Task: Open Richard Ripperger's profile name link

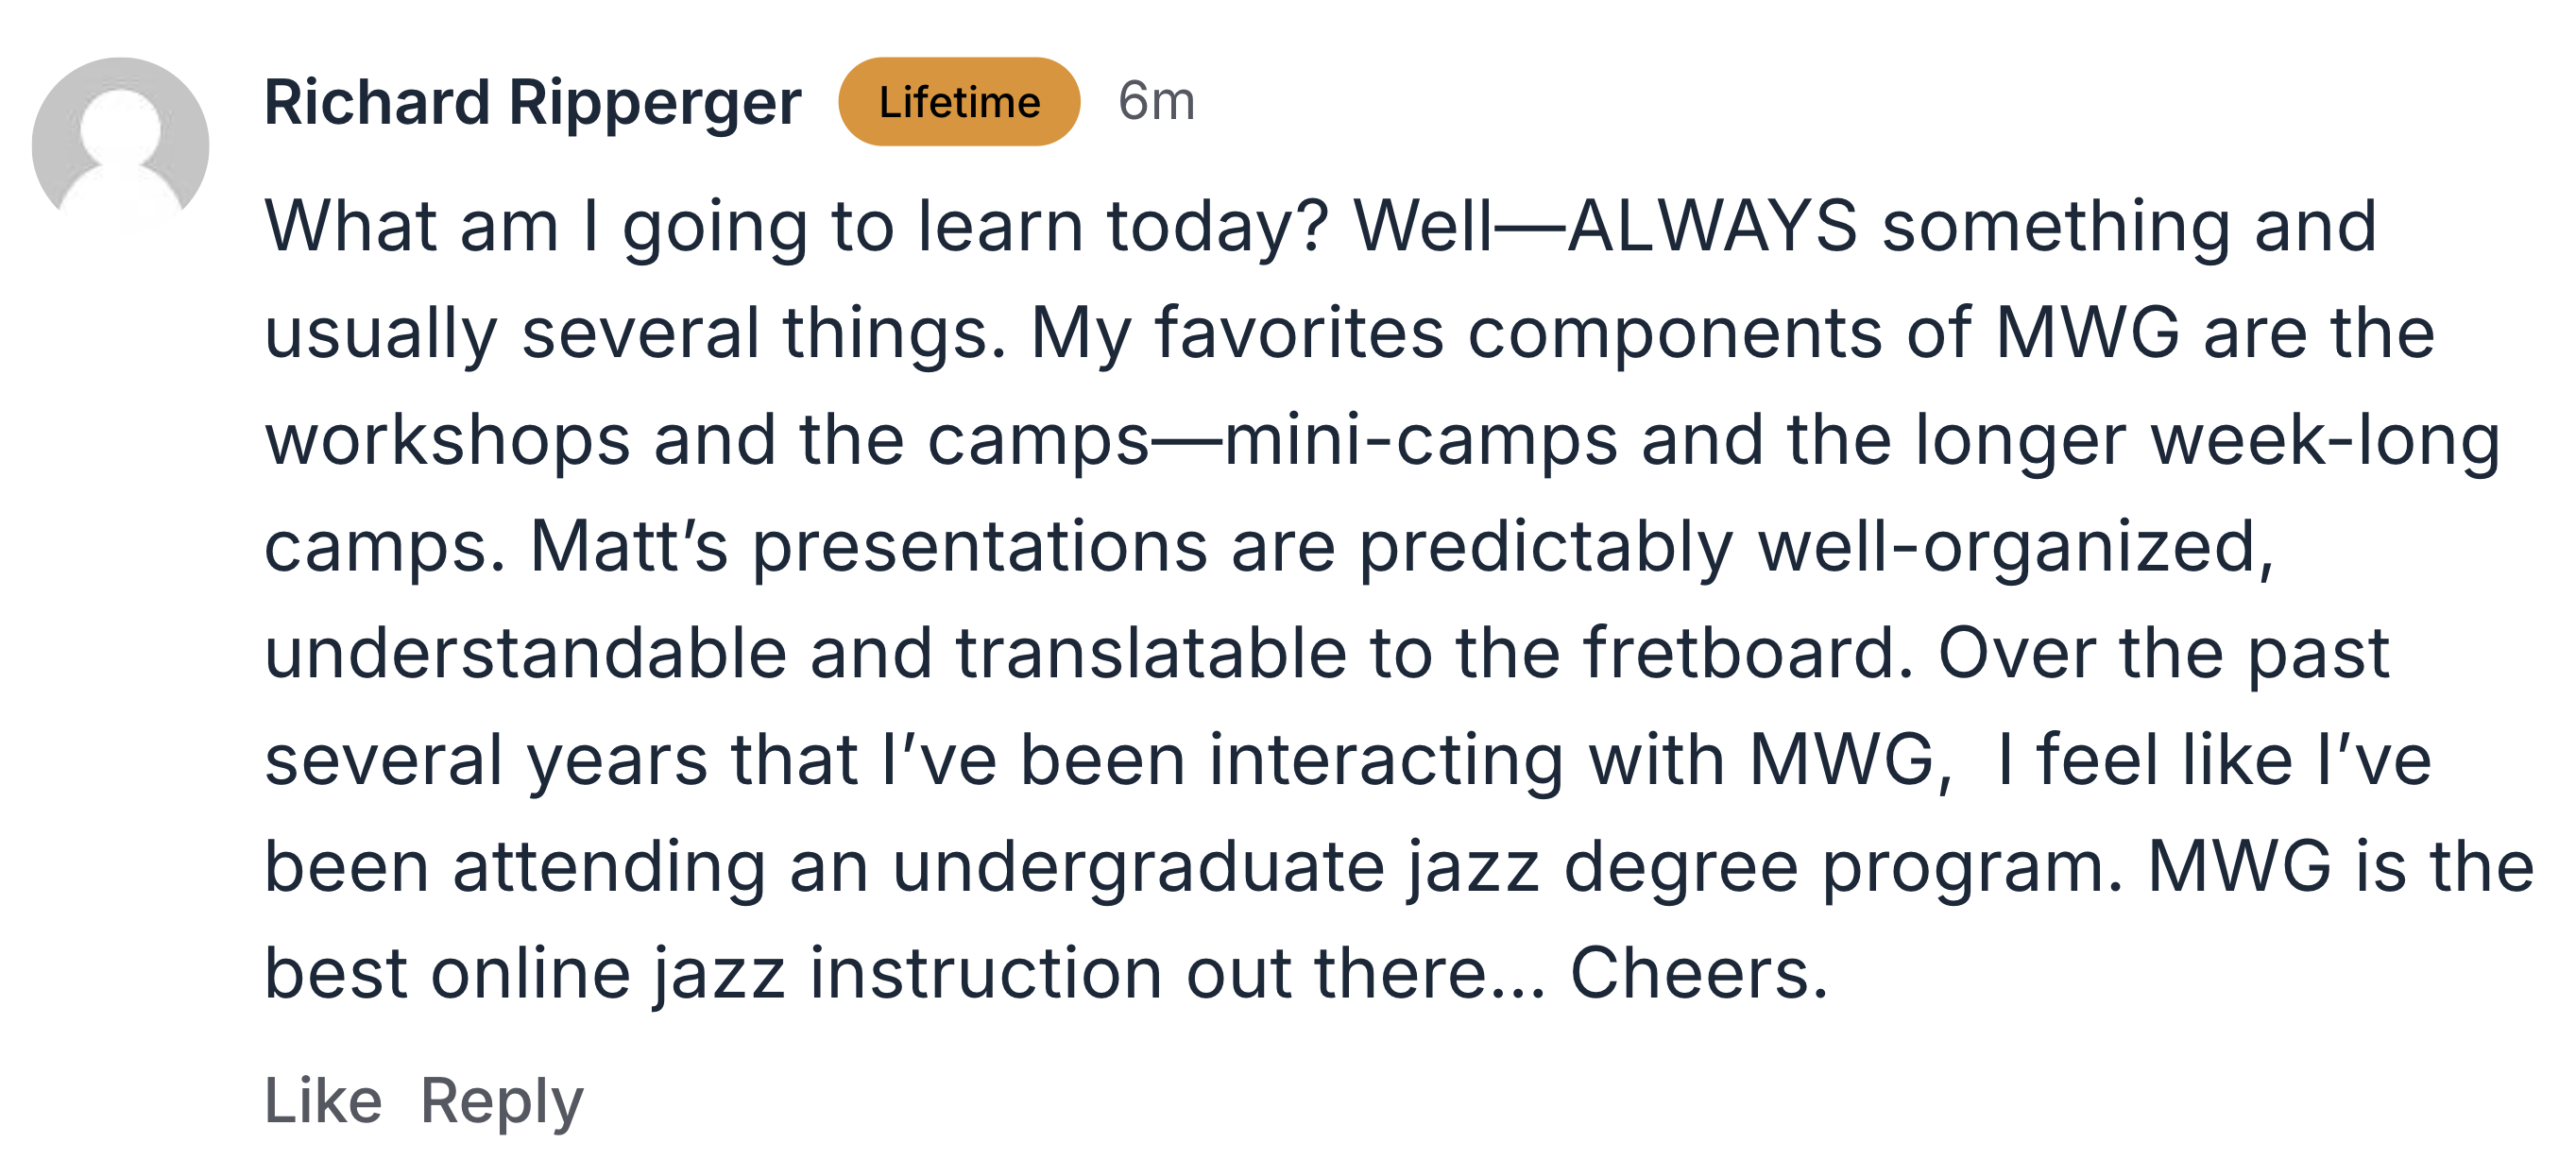Action: click(533, 102)
